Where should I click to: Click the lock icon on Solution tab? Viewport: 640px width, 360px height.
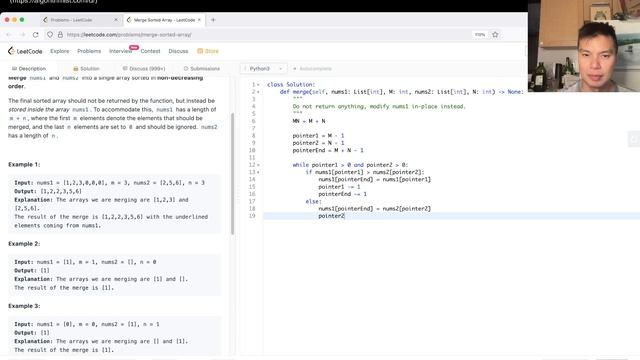click(76, 69)
